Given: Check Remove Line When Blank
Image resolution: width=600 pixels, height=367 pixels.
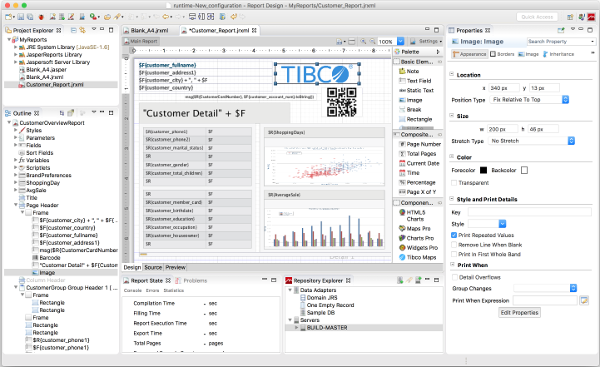Looking at the screenshot, I should point(454,245).
